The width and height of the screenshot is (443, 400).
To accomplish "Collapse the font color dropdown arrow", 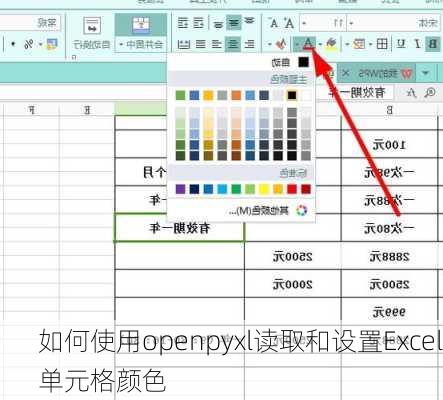I will 297,44.
